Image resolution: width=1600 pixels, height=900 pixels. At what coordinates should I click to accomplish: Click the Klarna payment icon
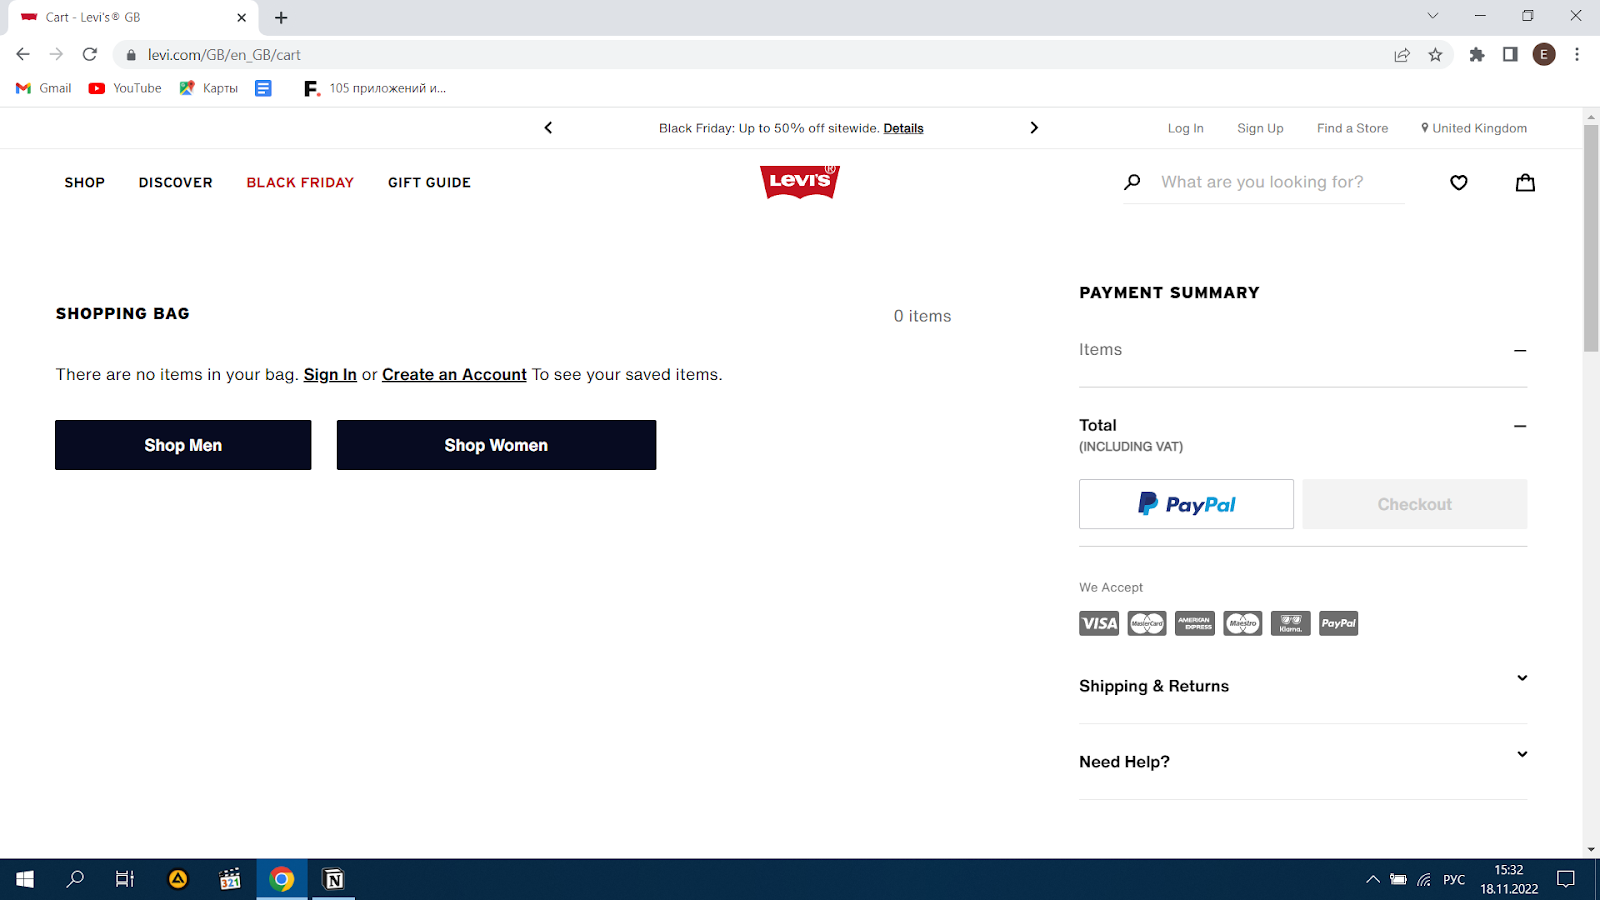(x=1291, y=623)
